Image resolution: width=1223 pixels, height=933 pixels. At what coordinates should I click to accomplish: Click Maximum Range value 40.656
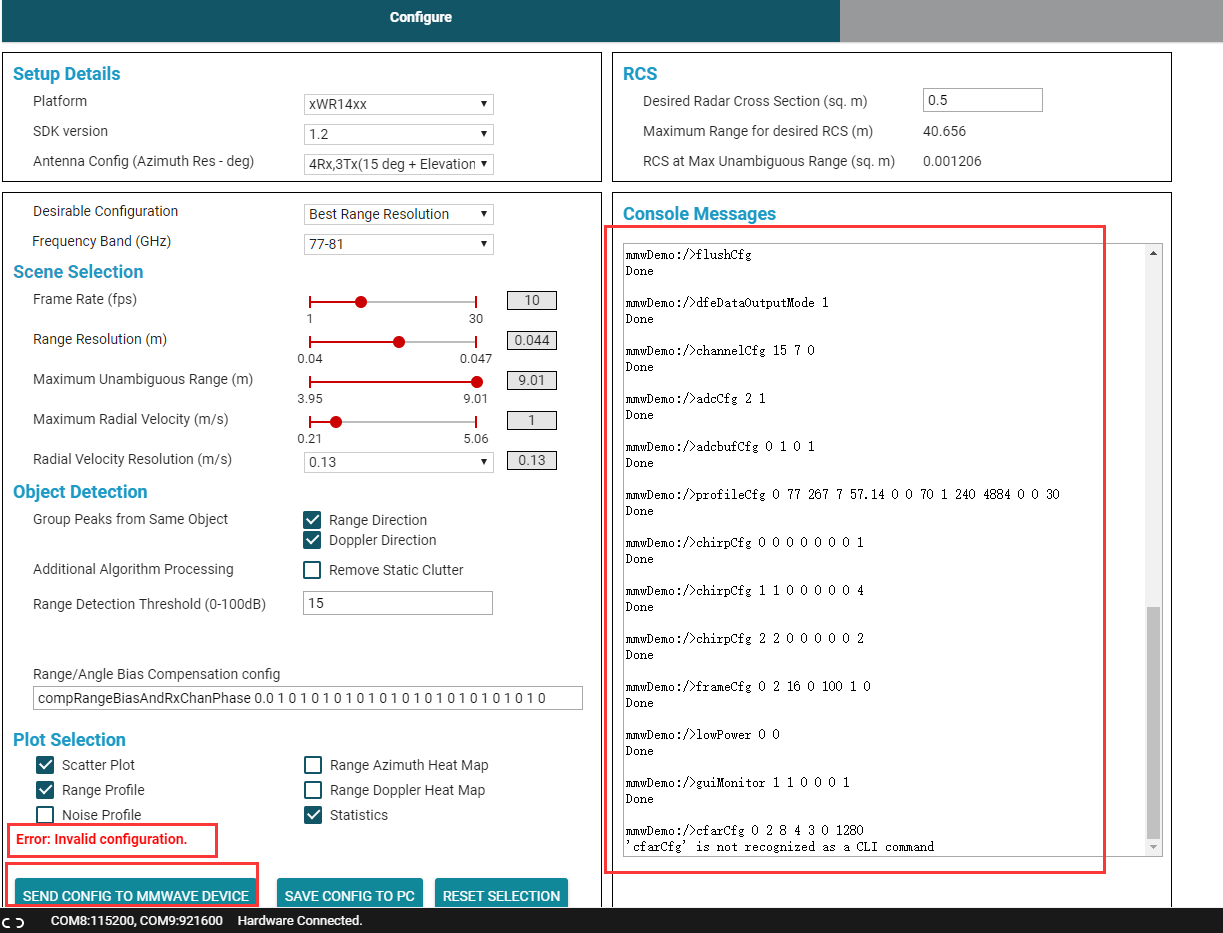pyautogui.click(x=944, y=131)
